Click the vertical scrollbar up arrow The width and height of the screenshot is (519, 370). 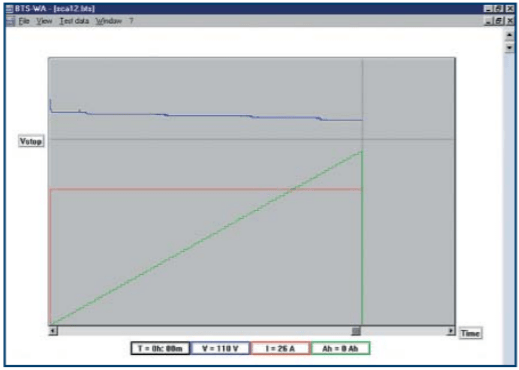pos(509,35)
